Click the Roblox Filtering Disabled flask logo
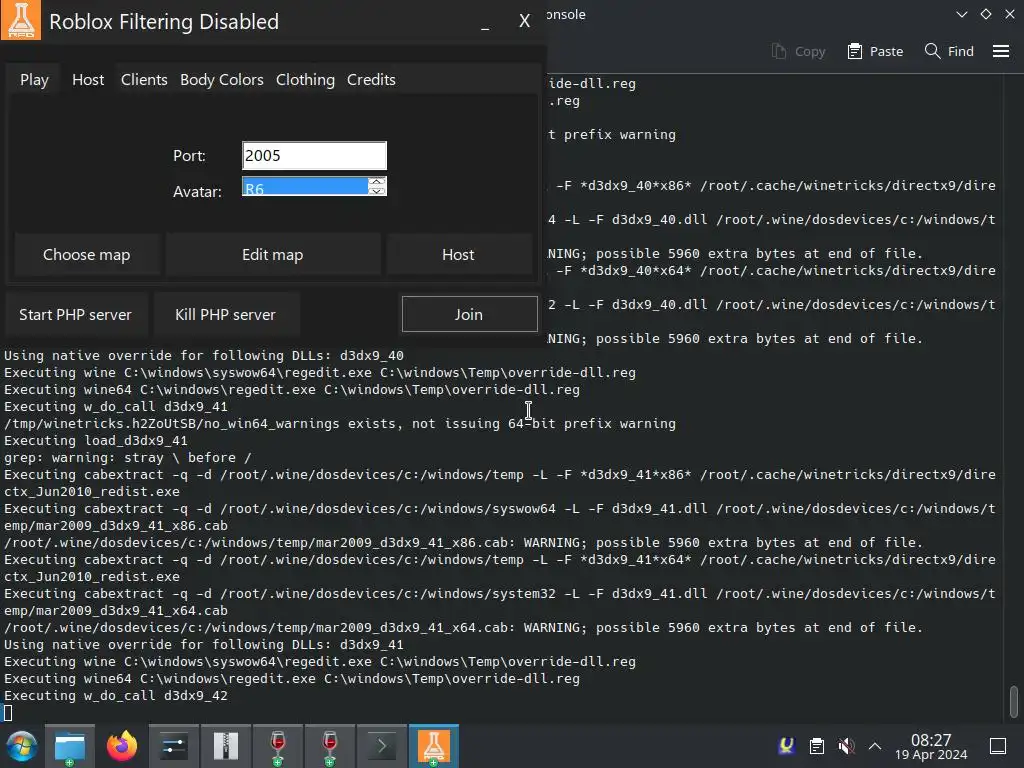 tap(21, 20)
